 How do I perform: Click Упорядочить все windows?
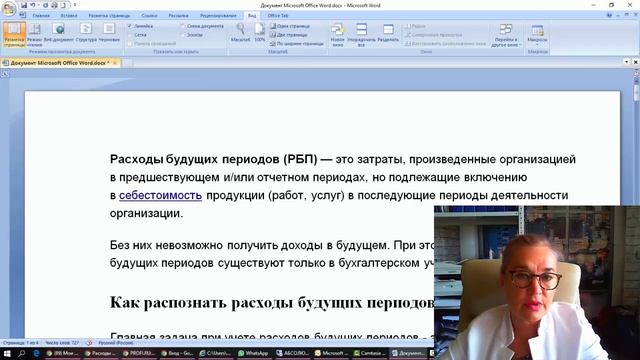click(361, 35)
